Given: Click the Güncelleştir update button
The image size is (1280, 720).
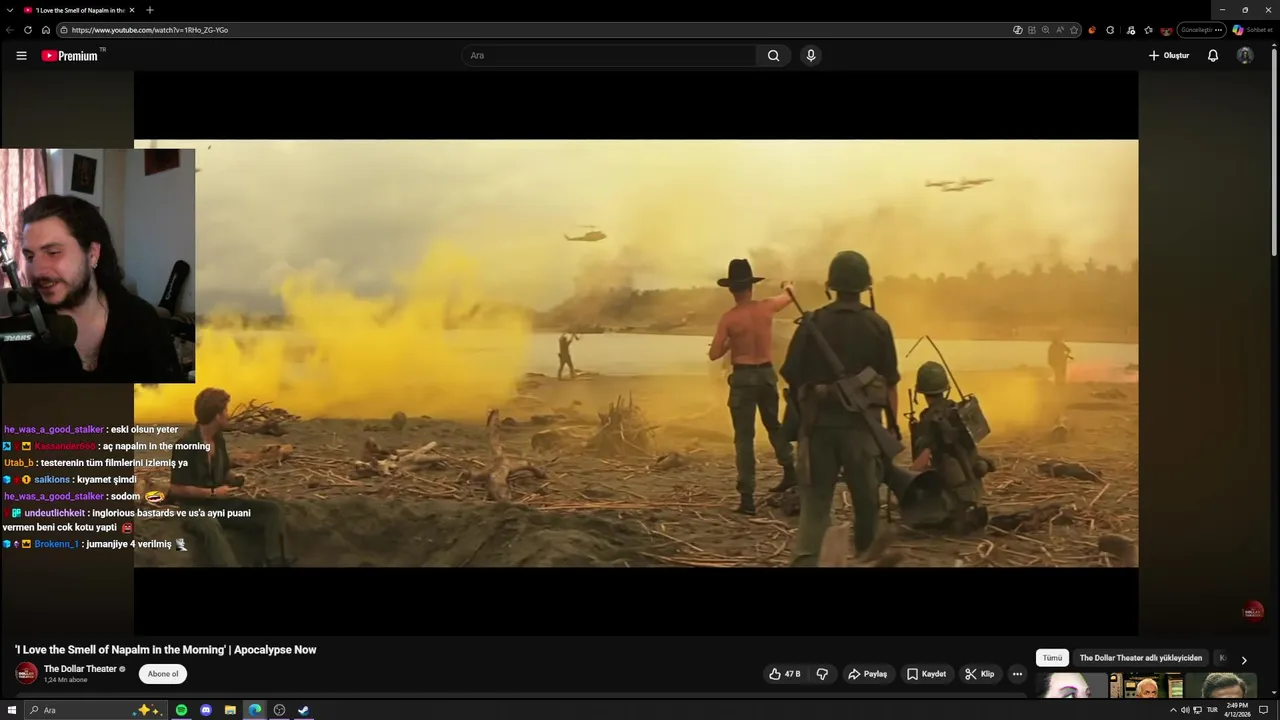Looking at the screenshot, I should tap(1201, 30).
